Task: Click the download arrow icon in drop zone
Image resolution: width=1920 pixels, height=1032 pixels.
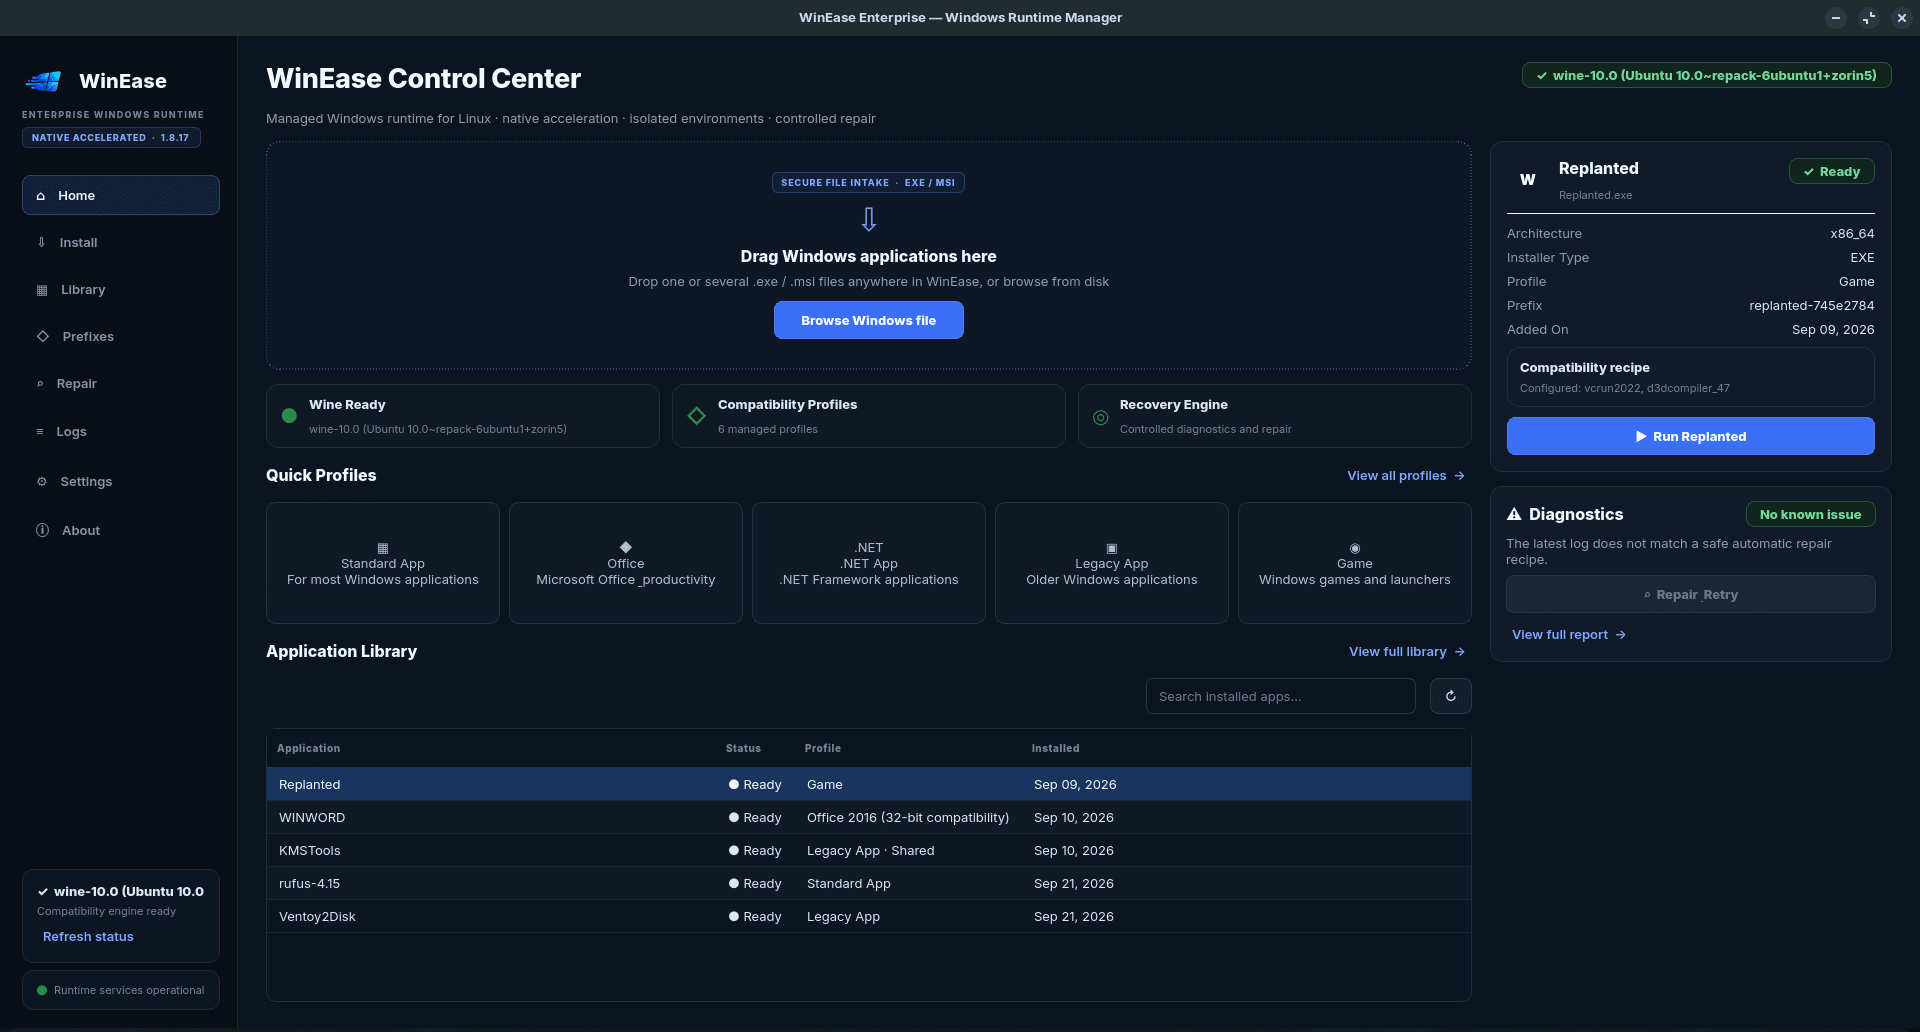Action: click(x=869, y=219)
